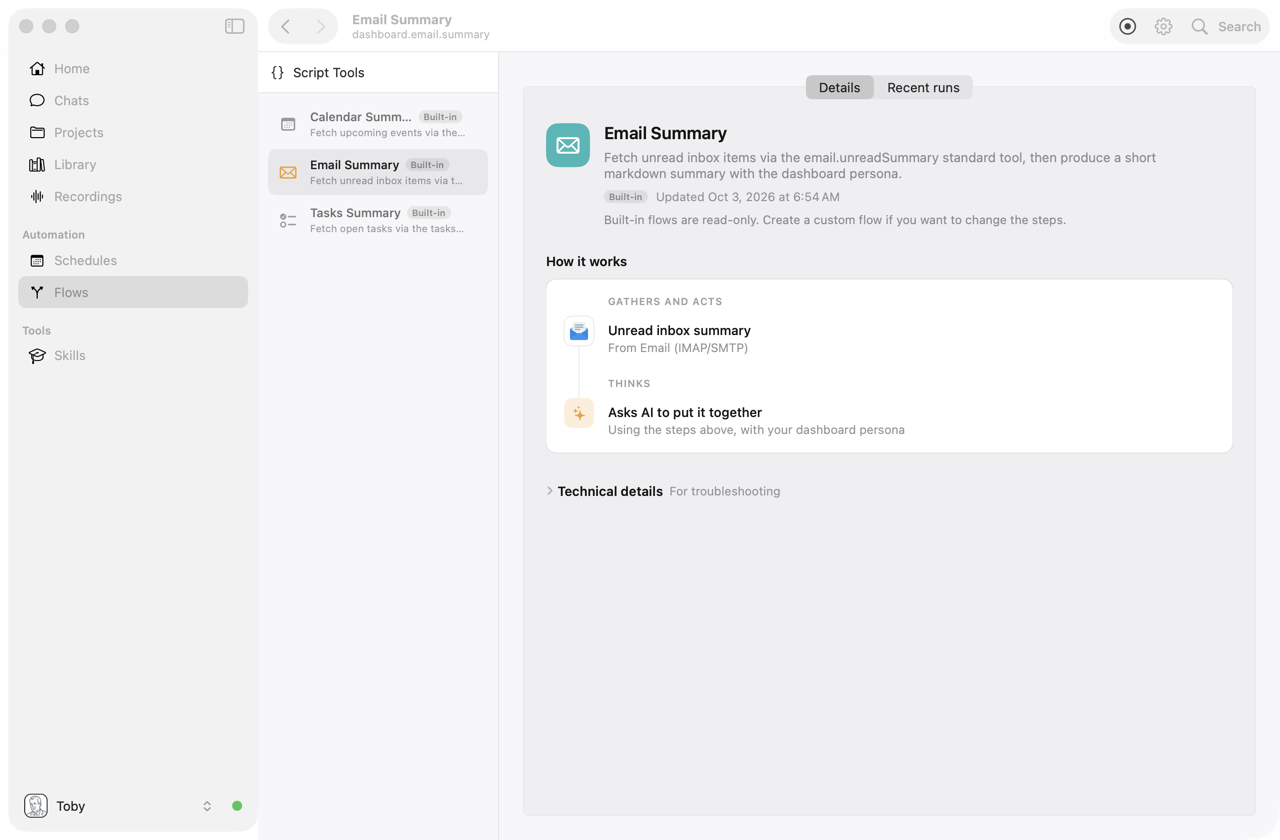This screenshot has width=1280, height=840.
Task: Click 'From Email (IMAP/SMTP)' text
Action: [x=678, y=348]
